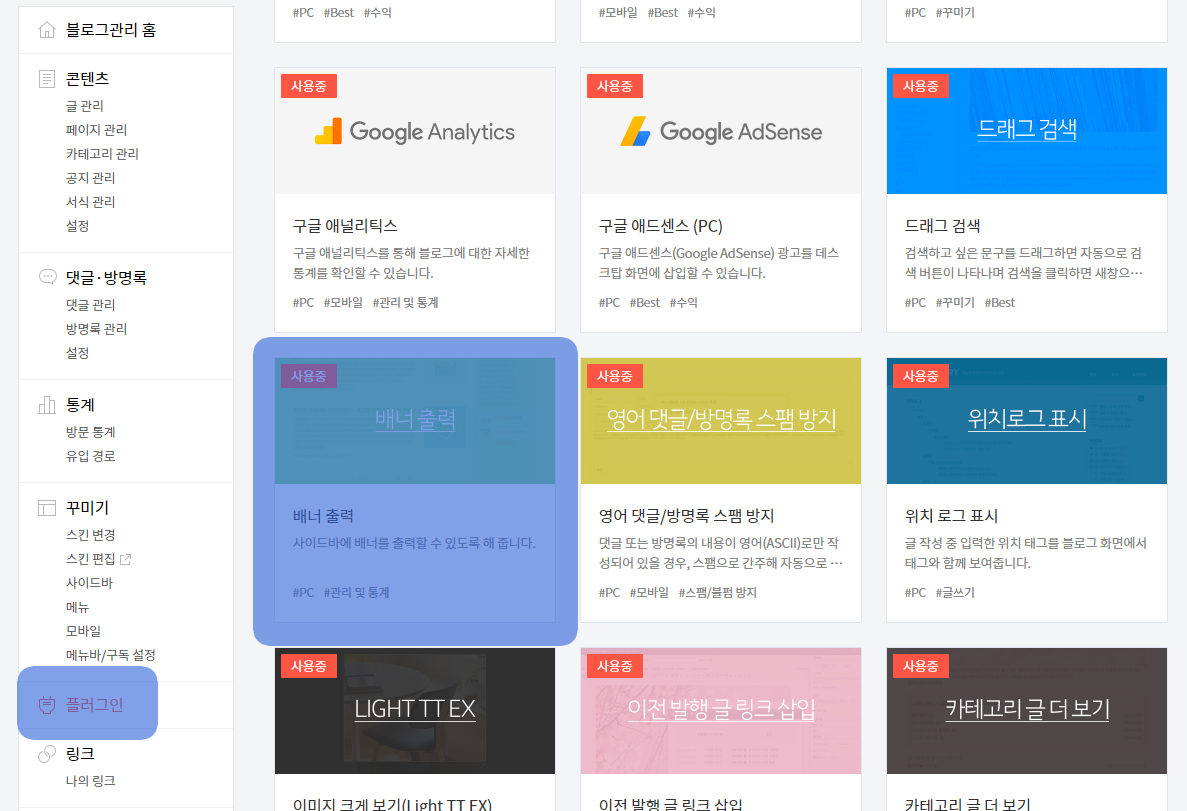Click #스팸/불펌 방지 tag
Viewport: 1187px width, 811px height.
point(718,592)
